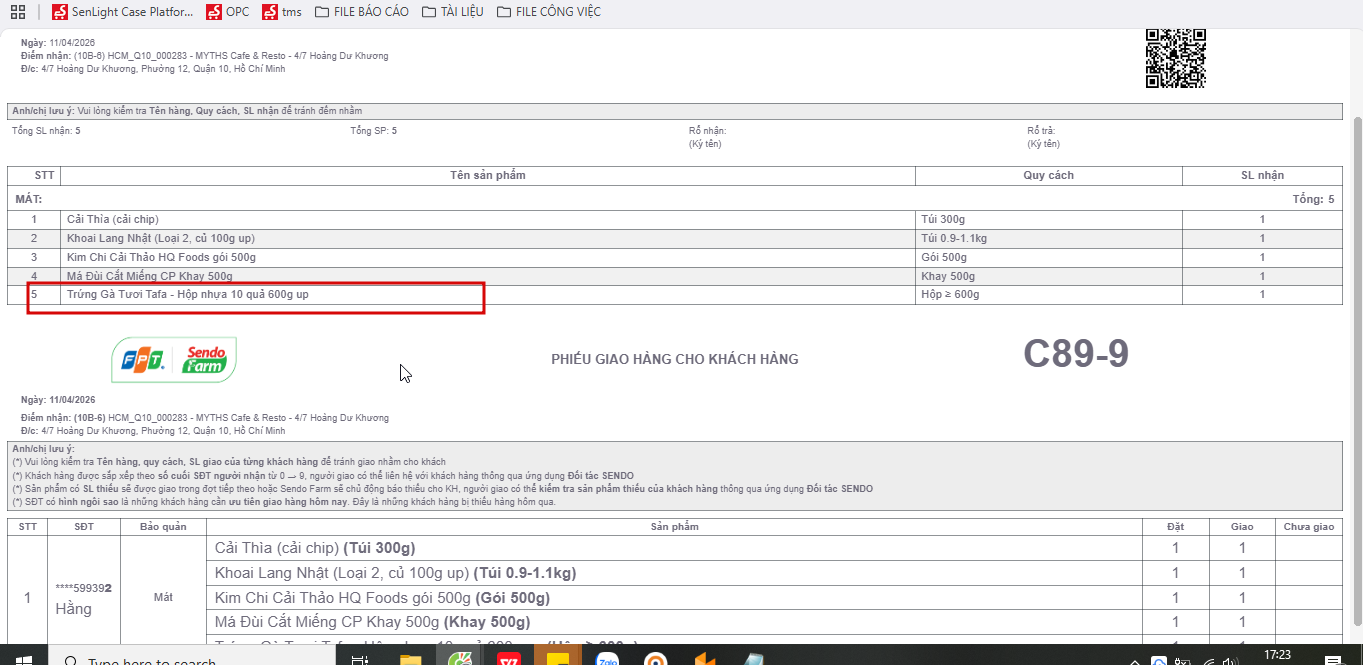Select Cải Thìa (Túi 300g) in lower table
Screen dimensions: 1363x665
[x=315, y=548]
